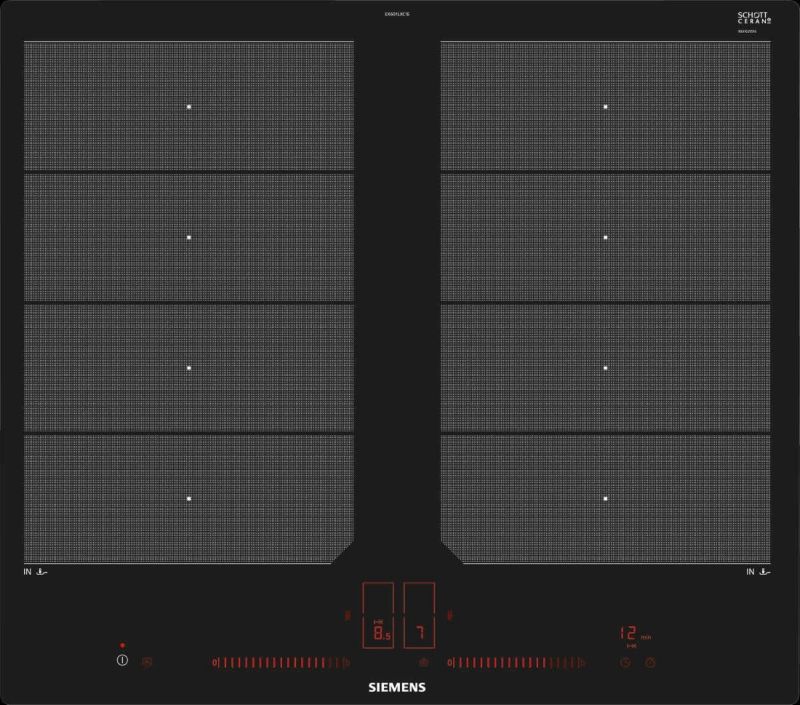Viewport: 800px width, 705px height.
Task: Tap the timer clock icon
Action: pyautogui.click(x=625, y=662)
